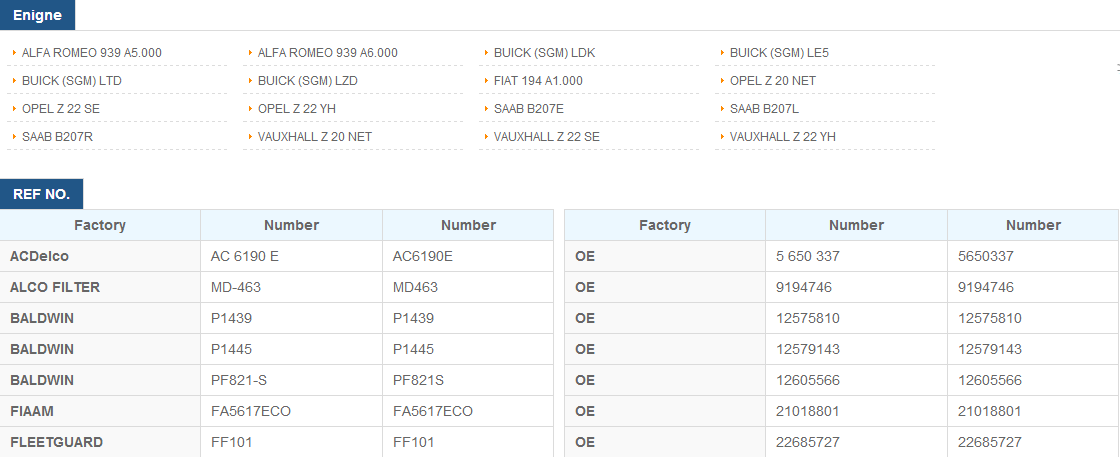The image size is (1120, 457).
Task: Click orange arrow beside BUICK (SGM) LE5
Action: pos(722,52)
